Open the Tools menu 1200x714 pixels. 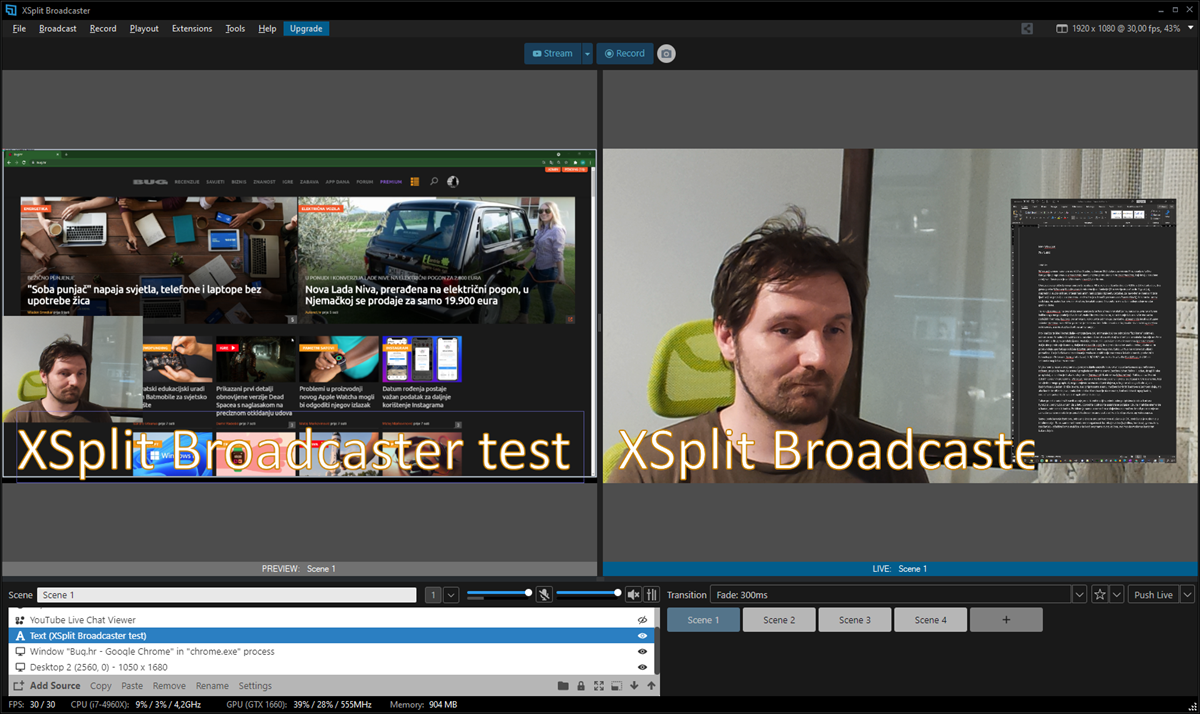(x=235, y=29)
